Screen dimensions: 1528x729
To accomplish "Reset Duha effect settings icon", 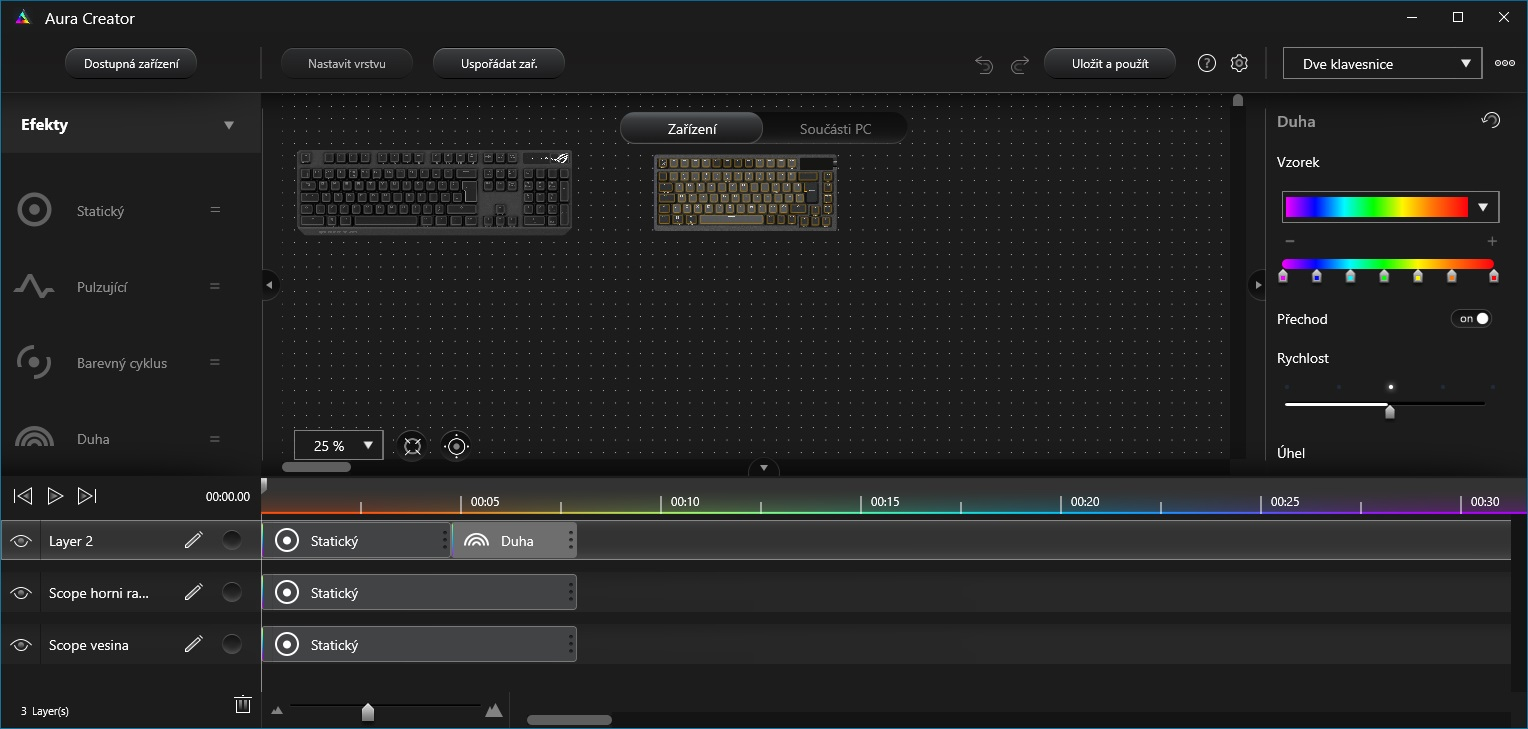I will [x=1490, y=120].
